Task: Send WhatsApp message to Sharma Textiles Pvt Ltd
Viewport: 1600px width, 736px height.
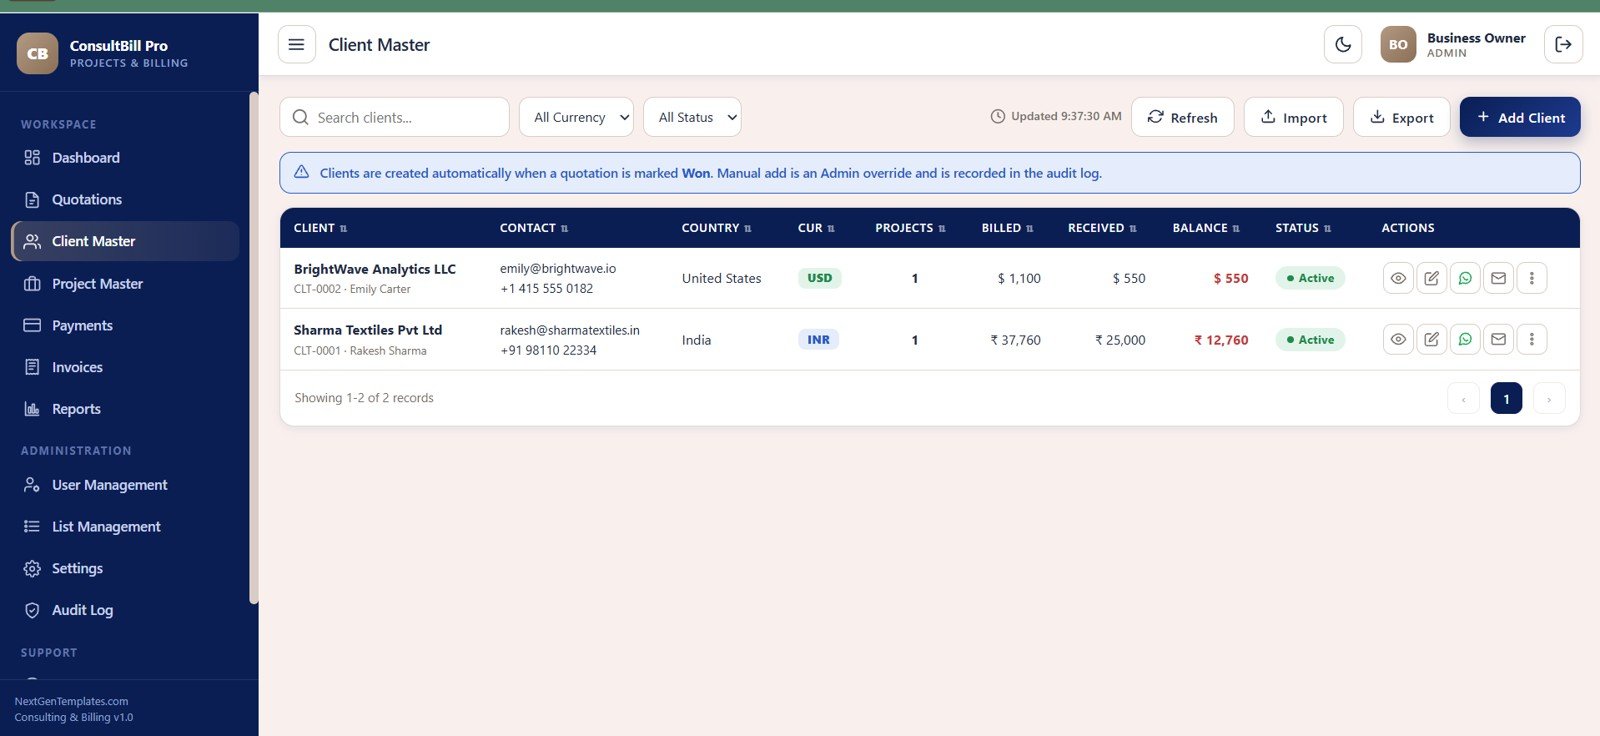Action: pyautogui.click(x=1465, y=339)
